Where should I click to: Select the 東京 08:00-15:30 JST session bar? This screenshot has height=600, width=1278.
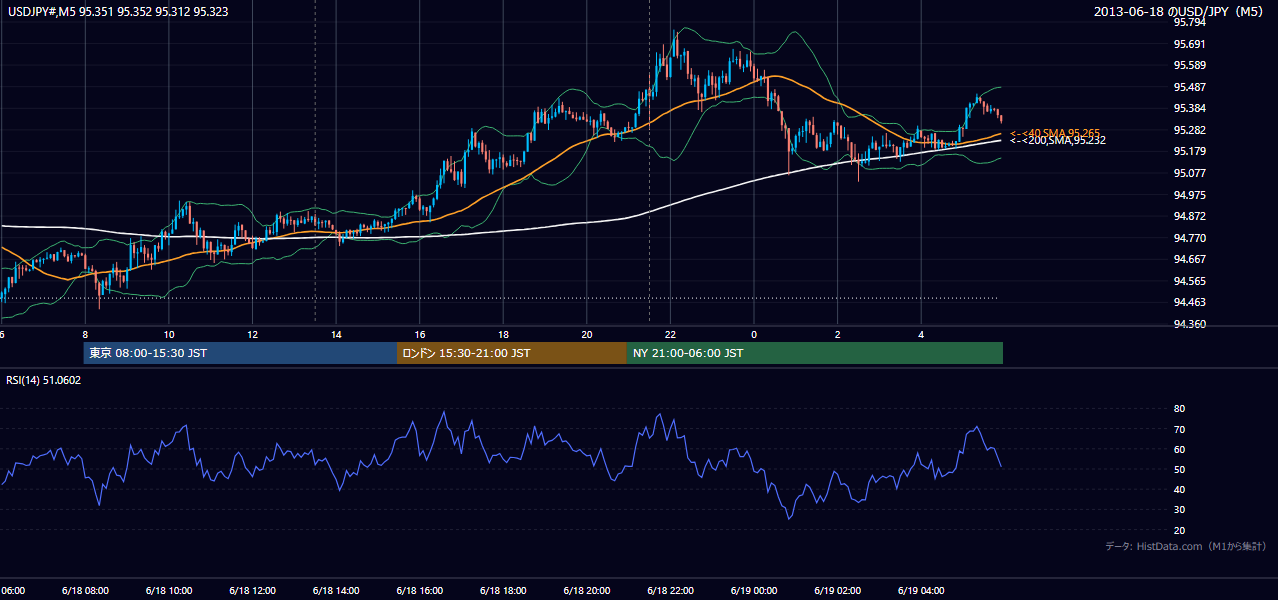[240, 353]
